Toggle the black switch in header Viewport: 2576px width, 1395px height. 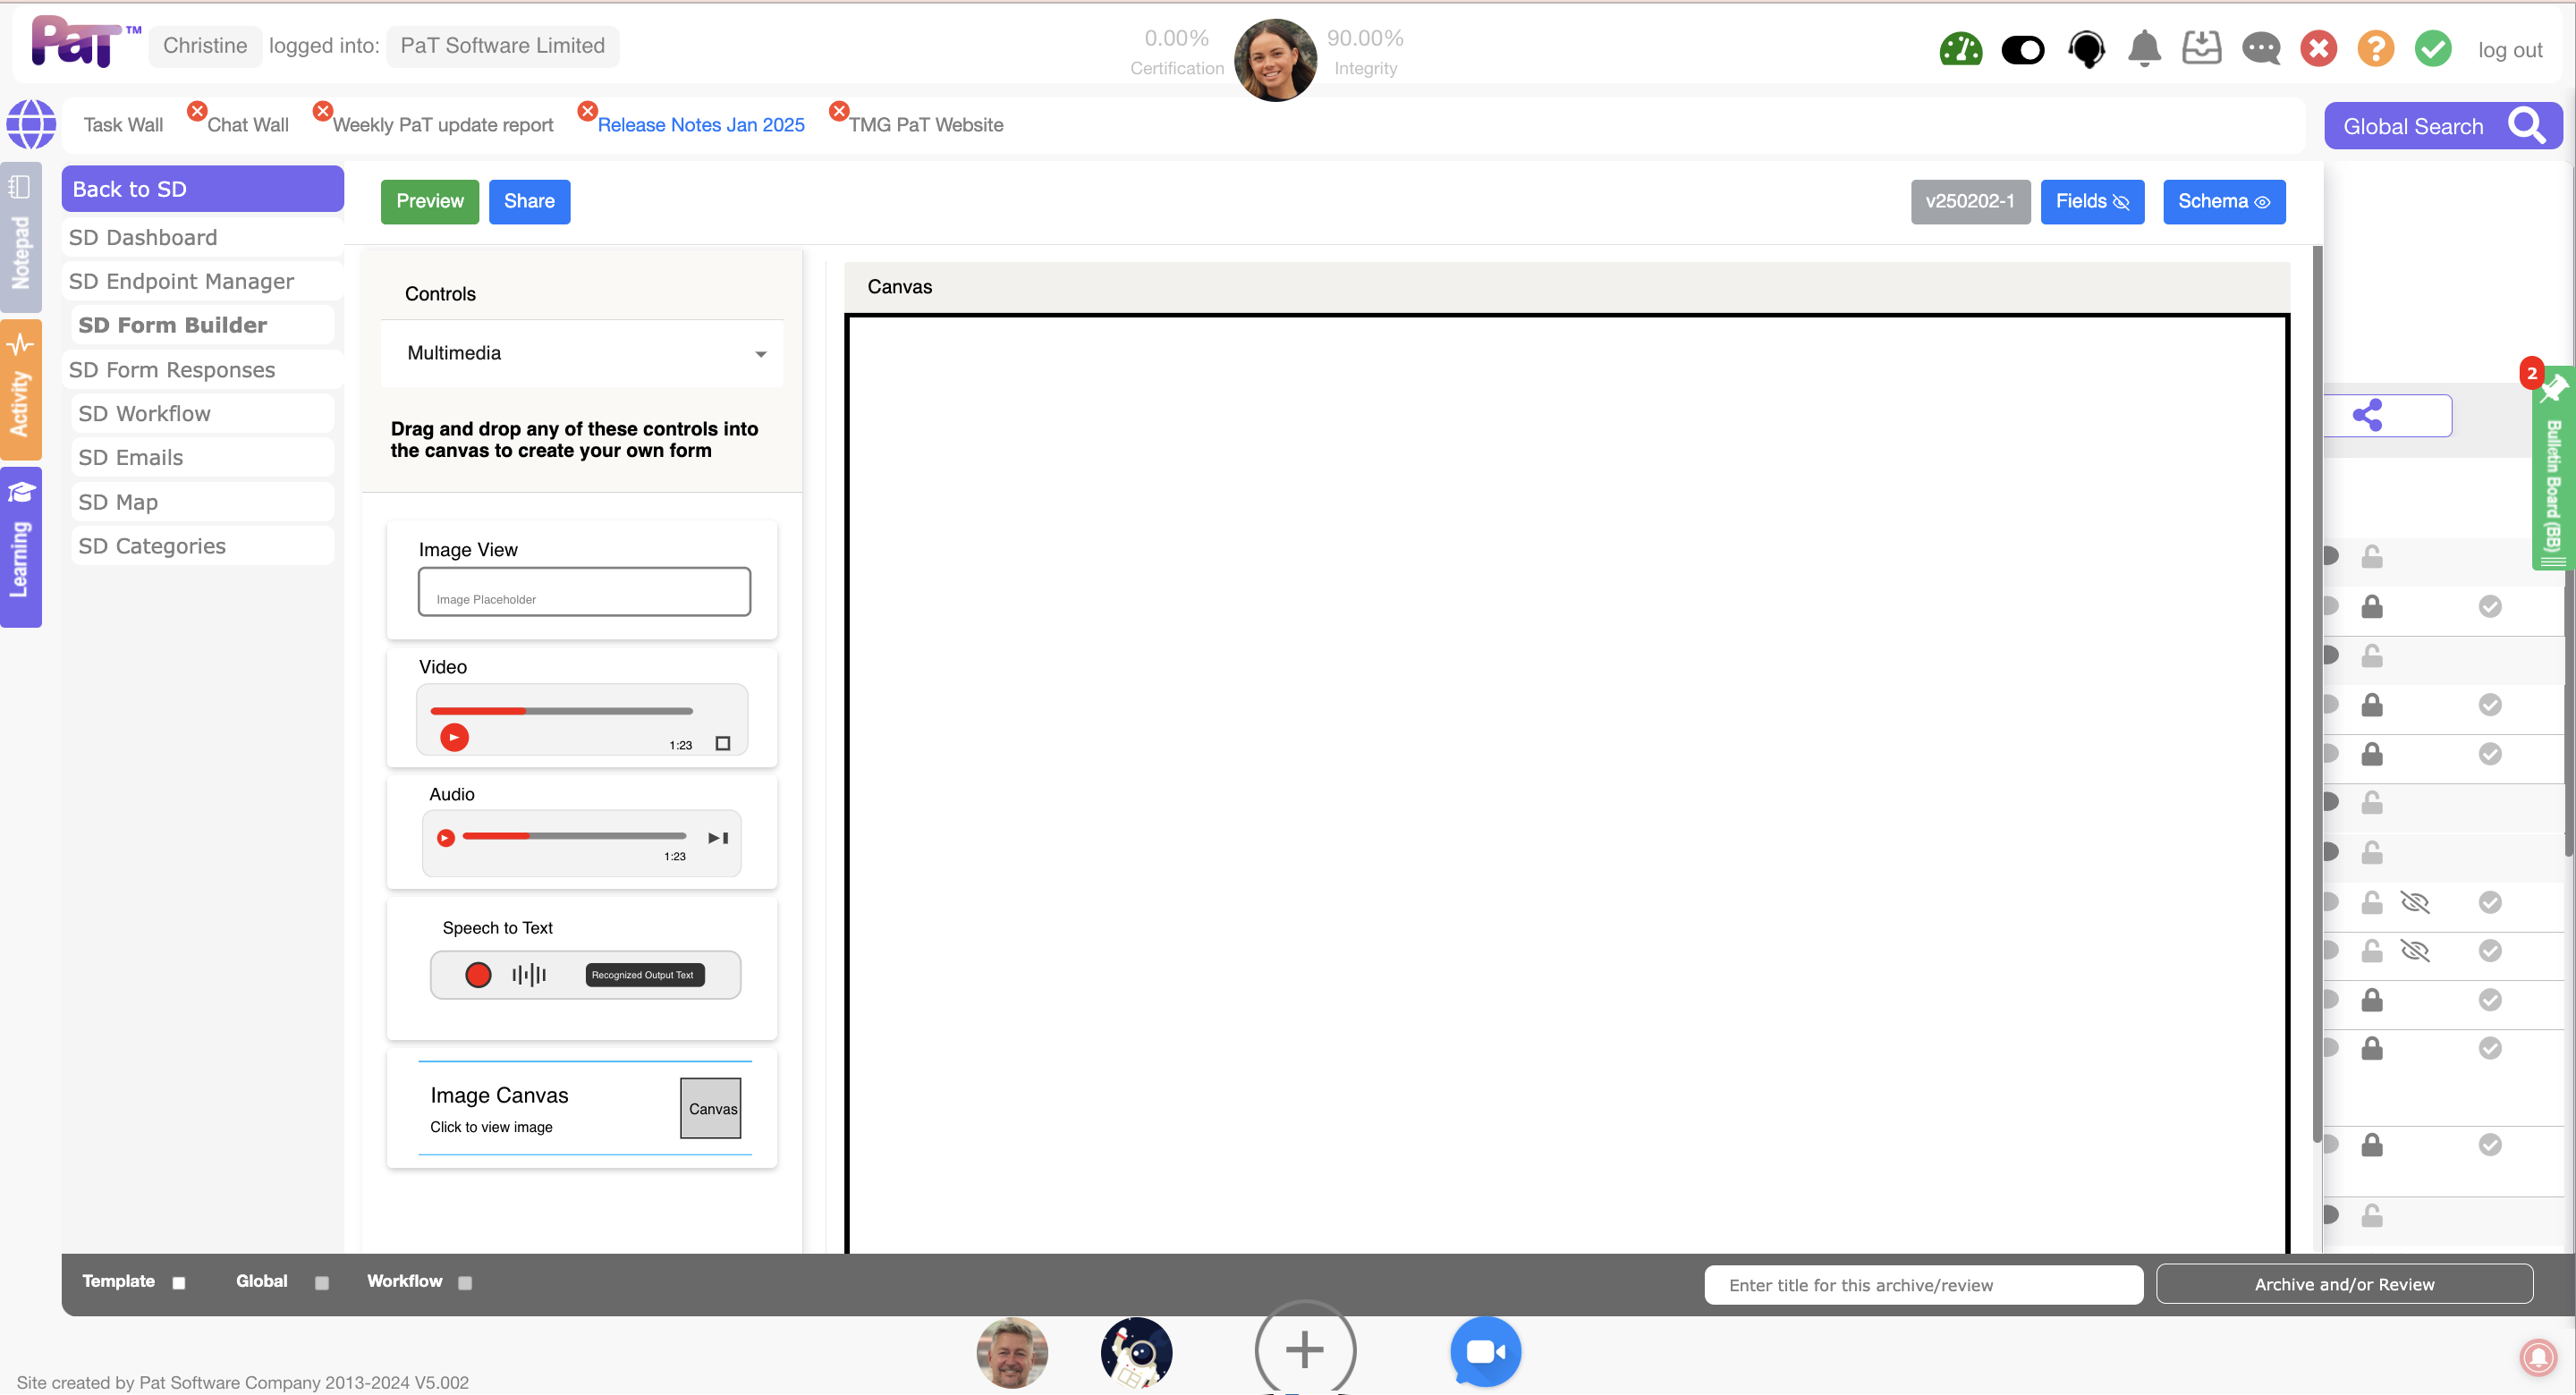[x=2022, y=49]
